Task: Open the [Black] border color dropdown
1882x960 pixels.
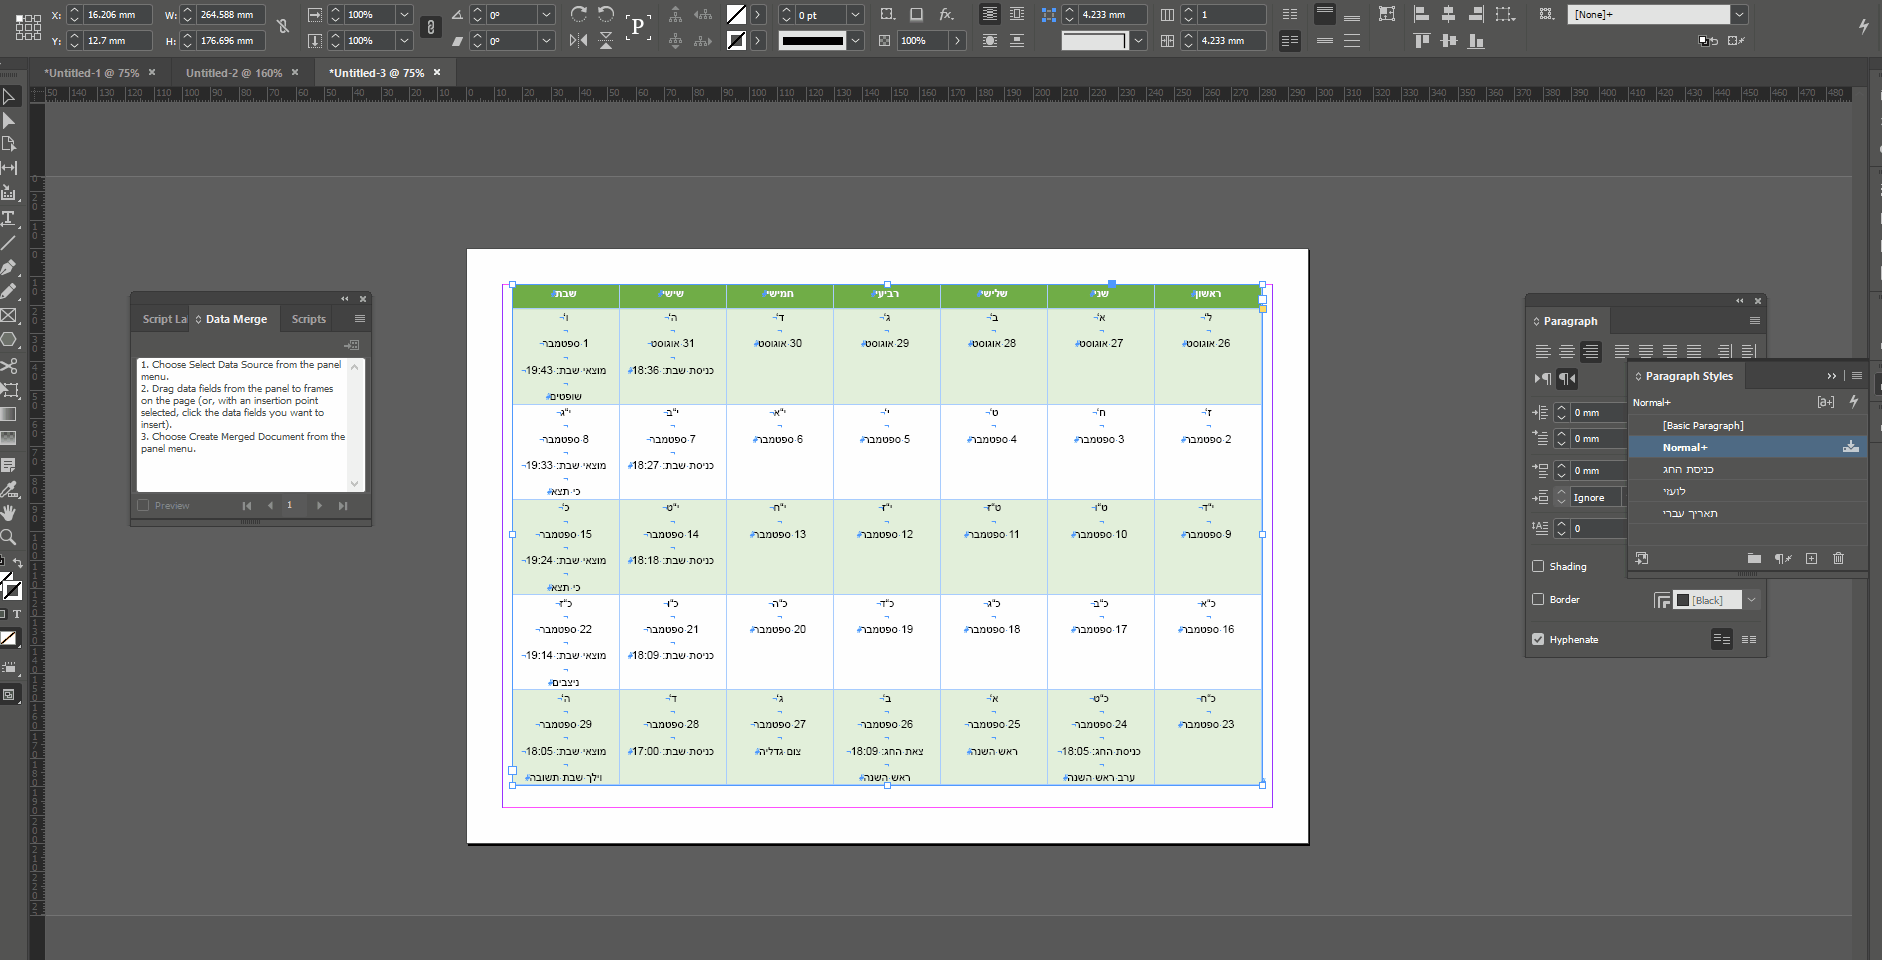Action: pos(1751,600)
